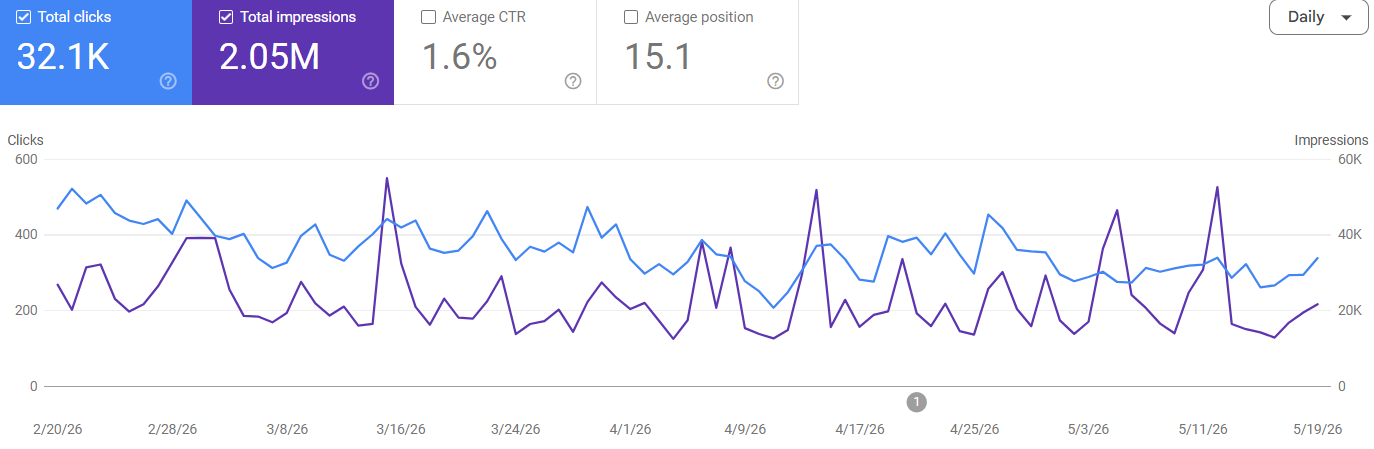
Task: Select the 2.05M total impressions value
Action: 269,57
